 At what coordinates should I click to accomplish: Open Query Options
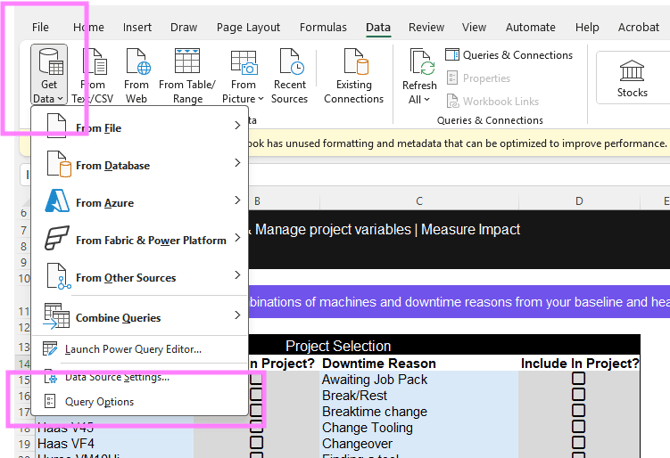click(x=99, y=401)
